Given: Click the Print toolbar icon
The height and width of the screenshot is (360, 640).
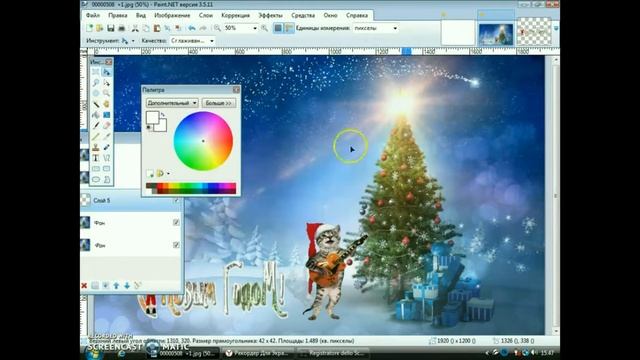Looking at the screenshot, I should pyautogui.click(x=121, y=28).
